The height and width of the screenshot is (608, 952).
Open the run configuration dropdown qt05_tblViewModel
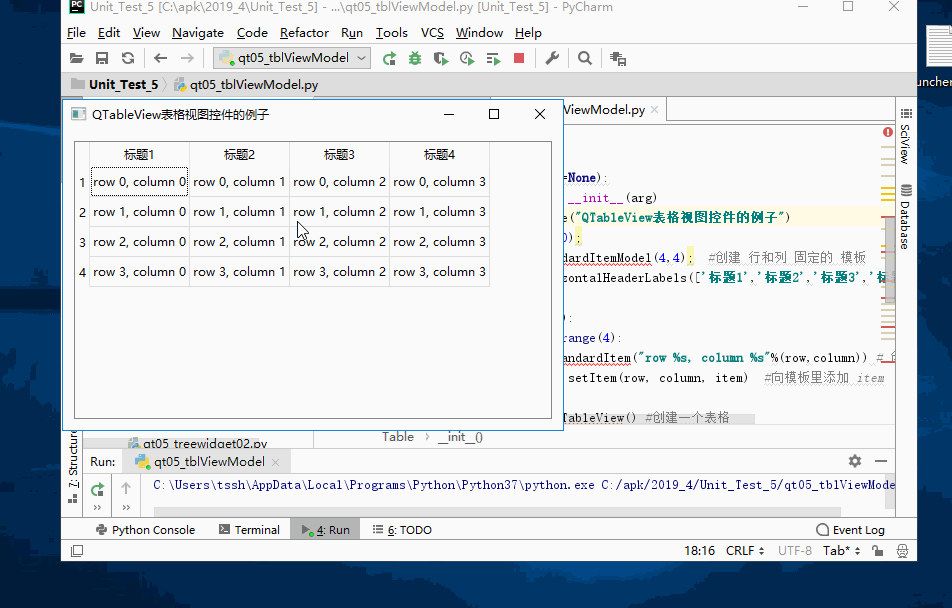[x=292, y=58]
